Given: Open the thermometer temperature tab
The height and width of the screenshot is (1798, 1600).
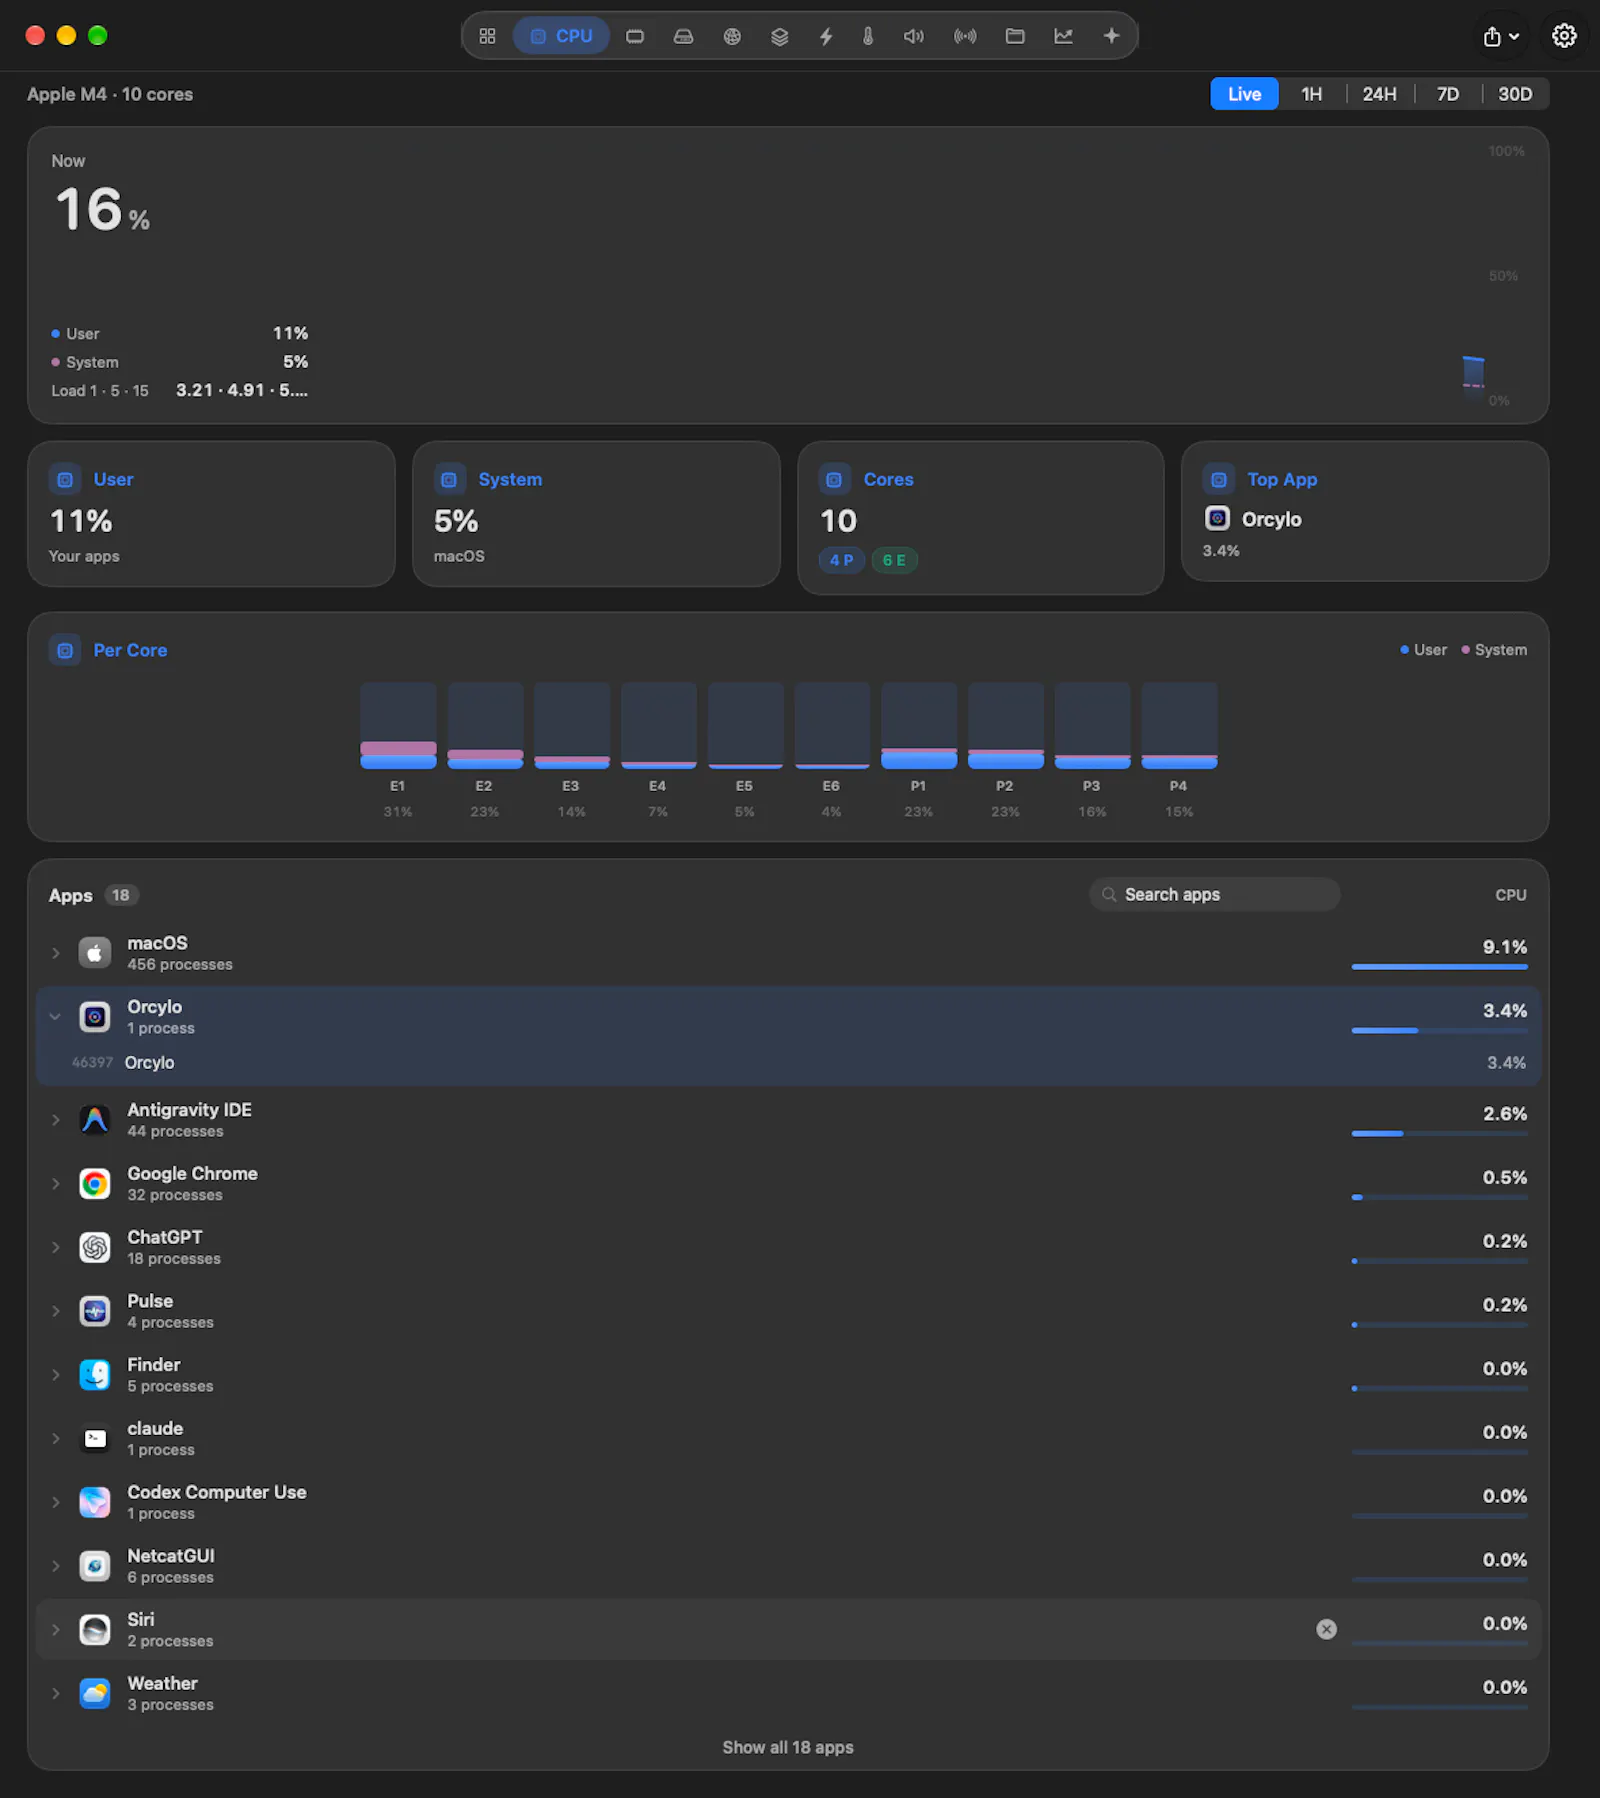Looking at the screenshot, I should 868,36.
